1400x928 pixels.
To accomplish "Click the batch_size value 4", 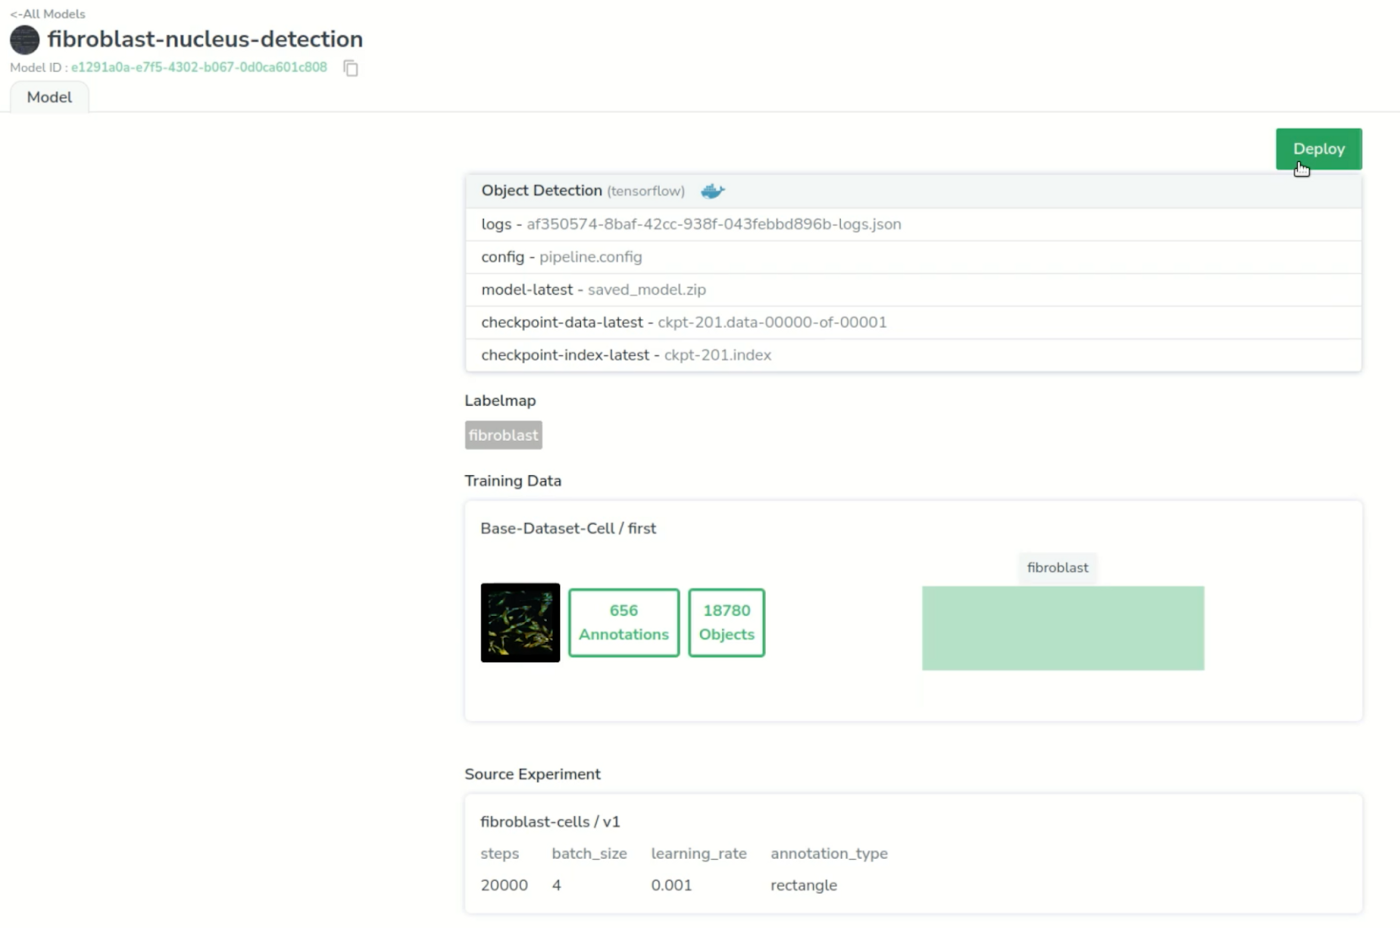I will (x=556, y=885).
